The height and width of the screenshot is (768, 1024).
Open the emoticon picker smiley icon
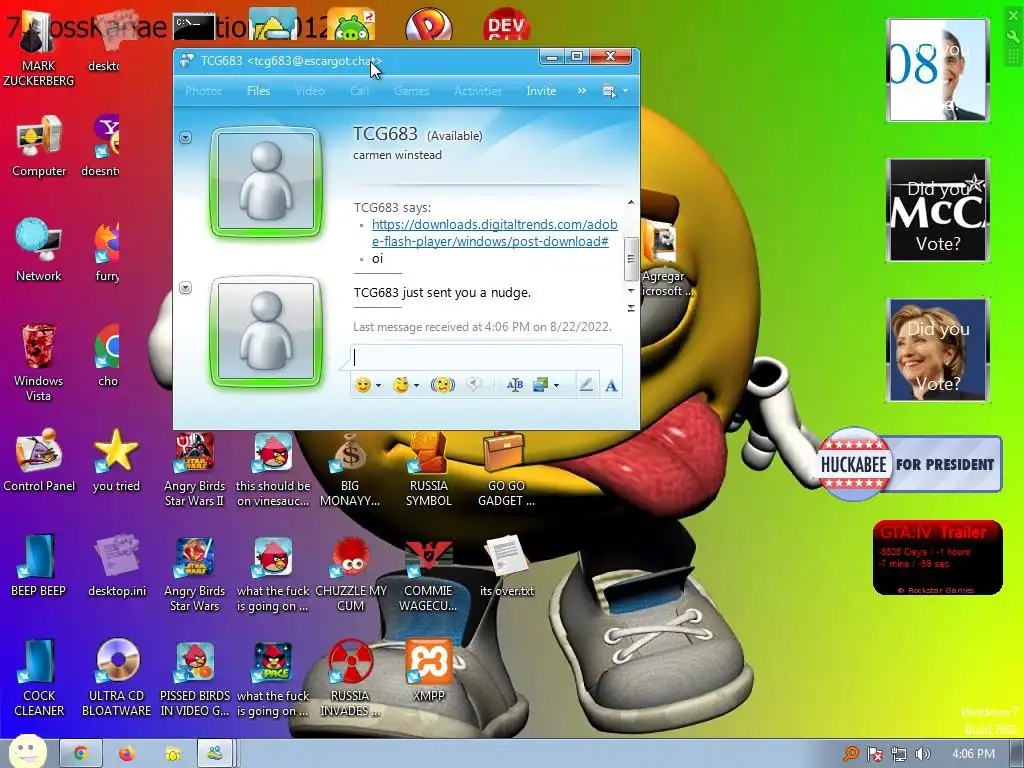click(x=363, y=385)
